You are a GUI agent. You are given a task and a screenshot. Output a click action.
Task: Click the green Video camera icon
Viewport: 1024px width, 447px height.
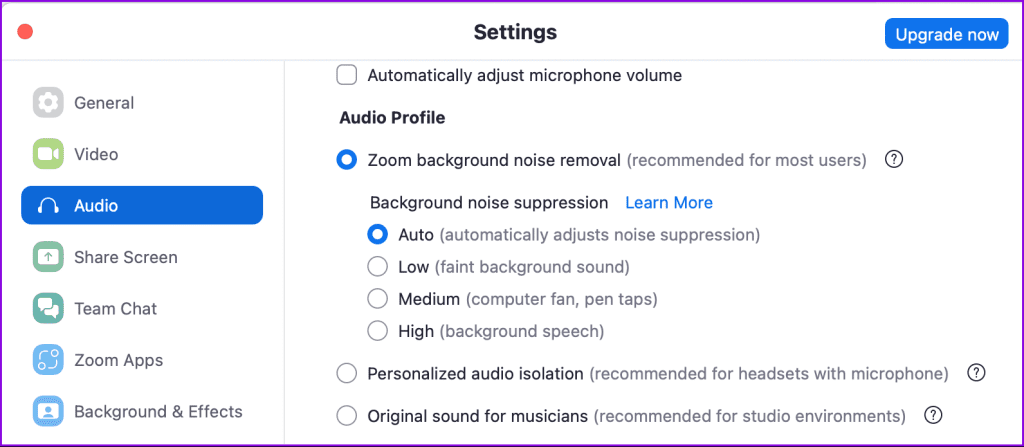[48, 154]
